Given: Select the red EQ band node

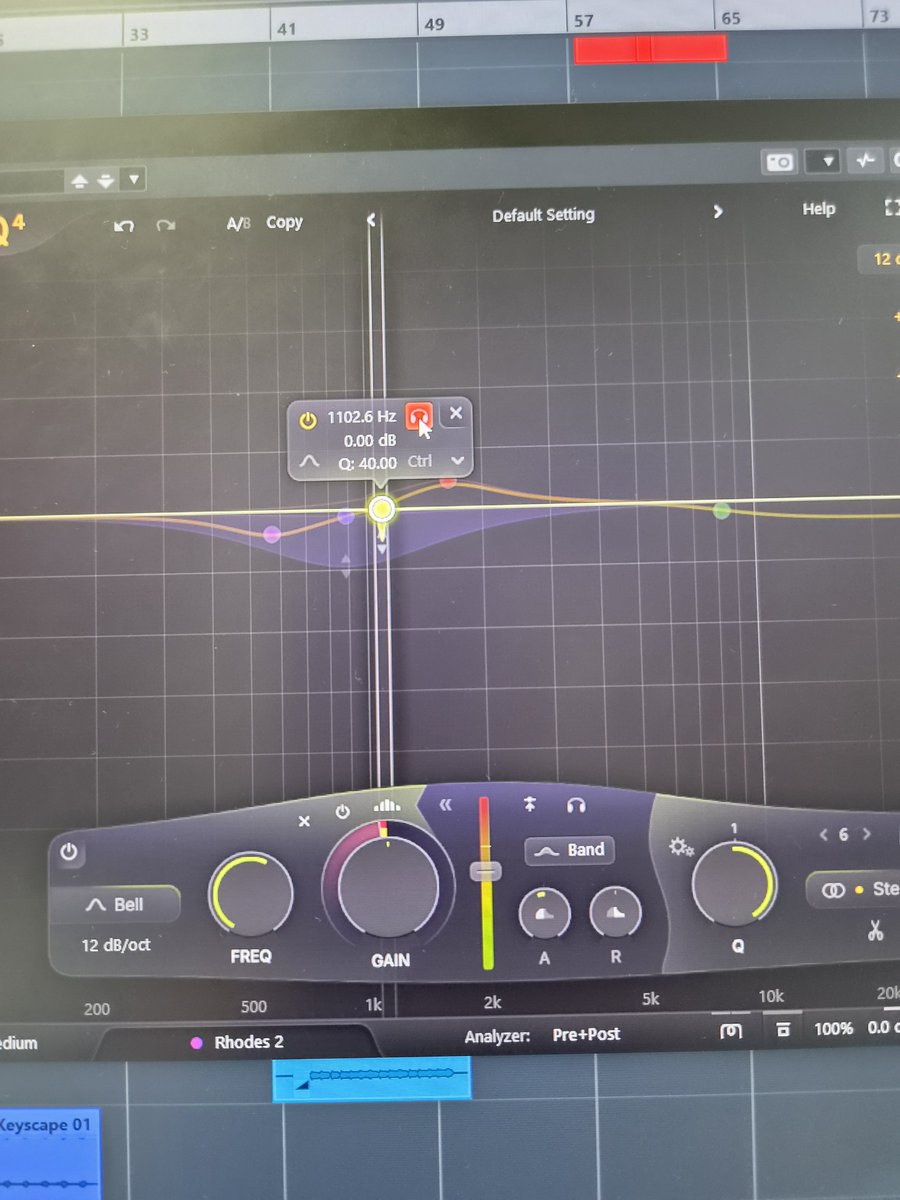Looking at the screenshot, I should [x=448, y=481].
